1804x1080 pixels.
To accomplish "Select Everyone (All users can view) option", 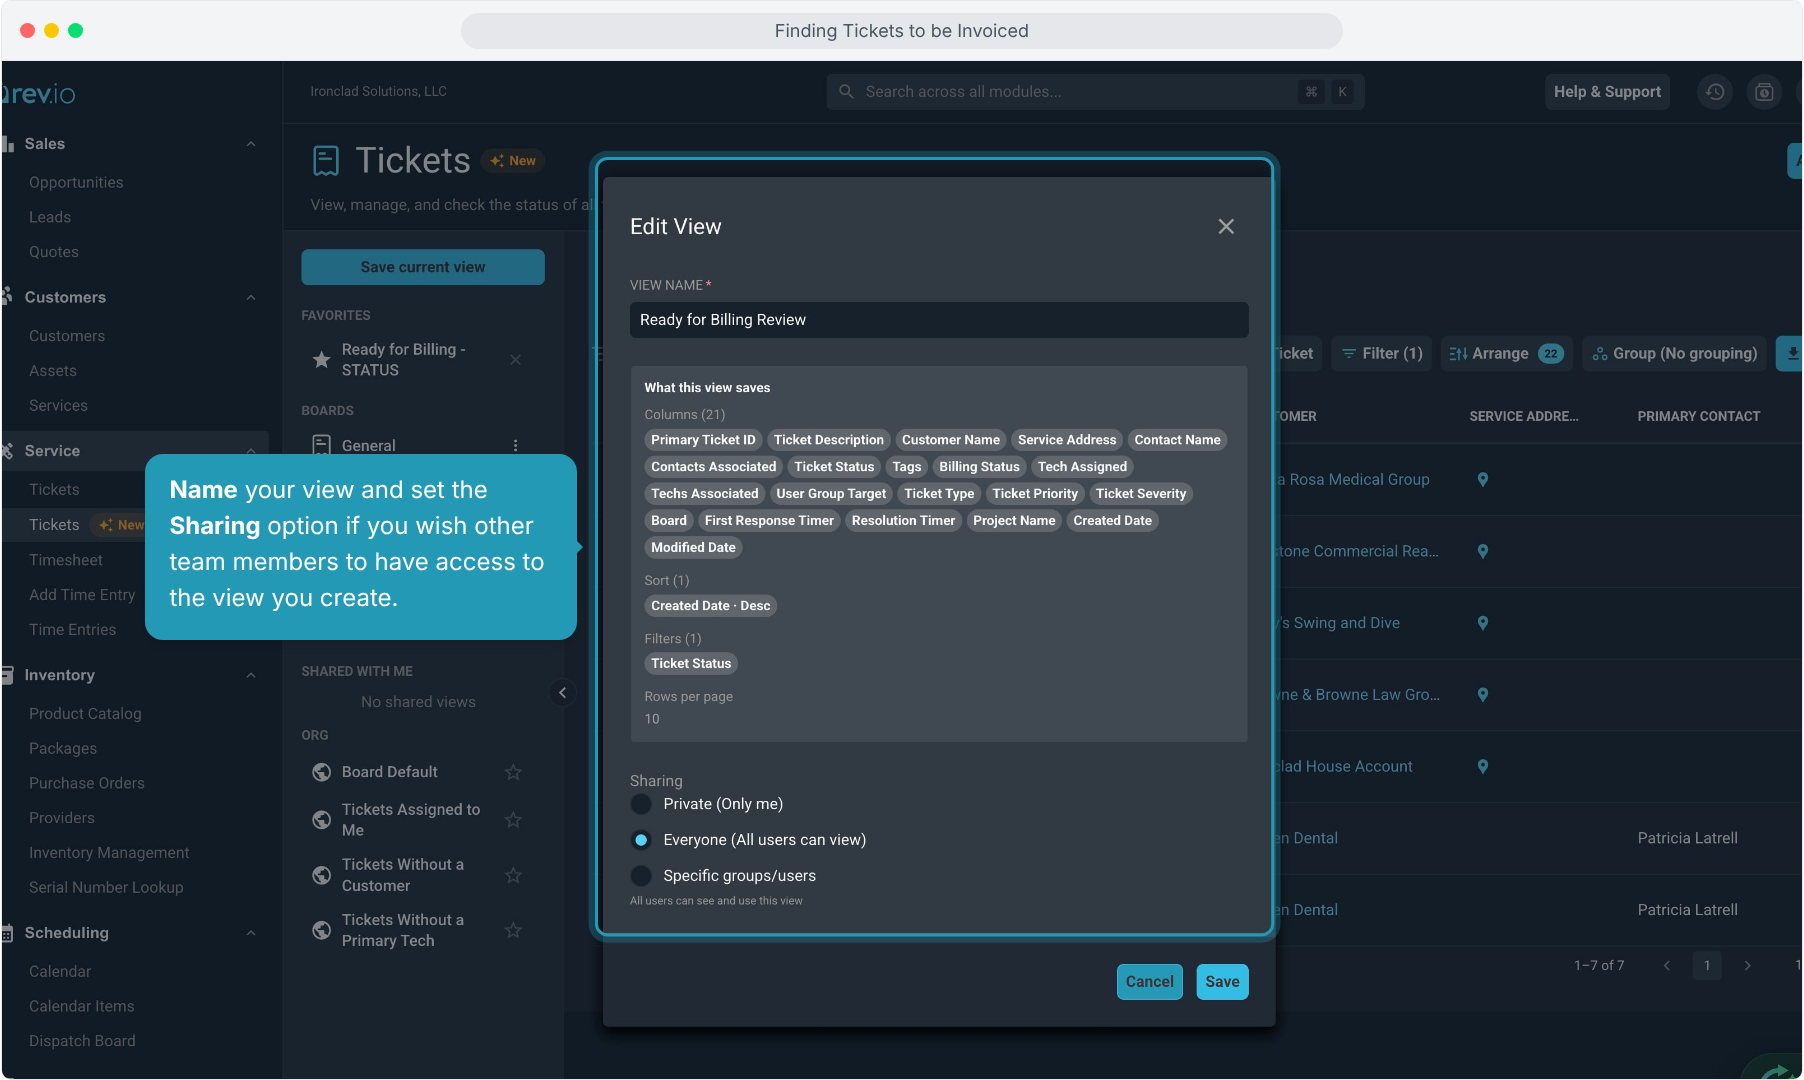I will [641, 840].
